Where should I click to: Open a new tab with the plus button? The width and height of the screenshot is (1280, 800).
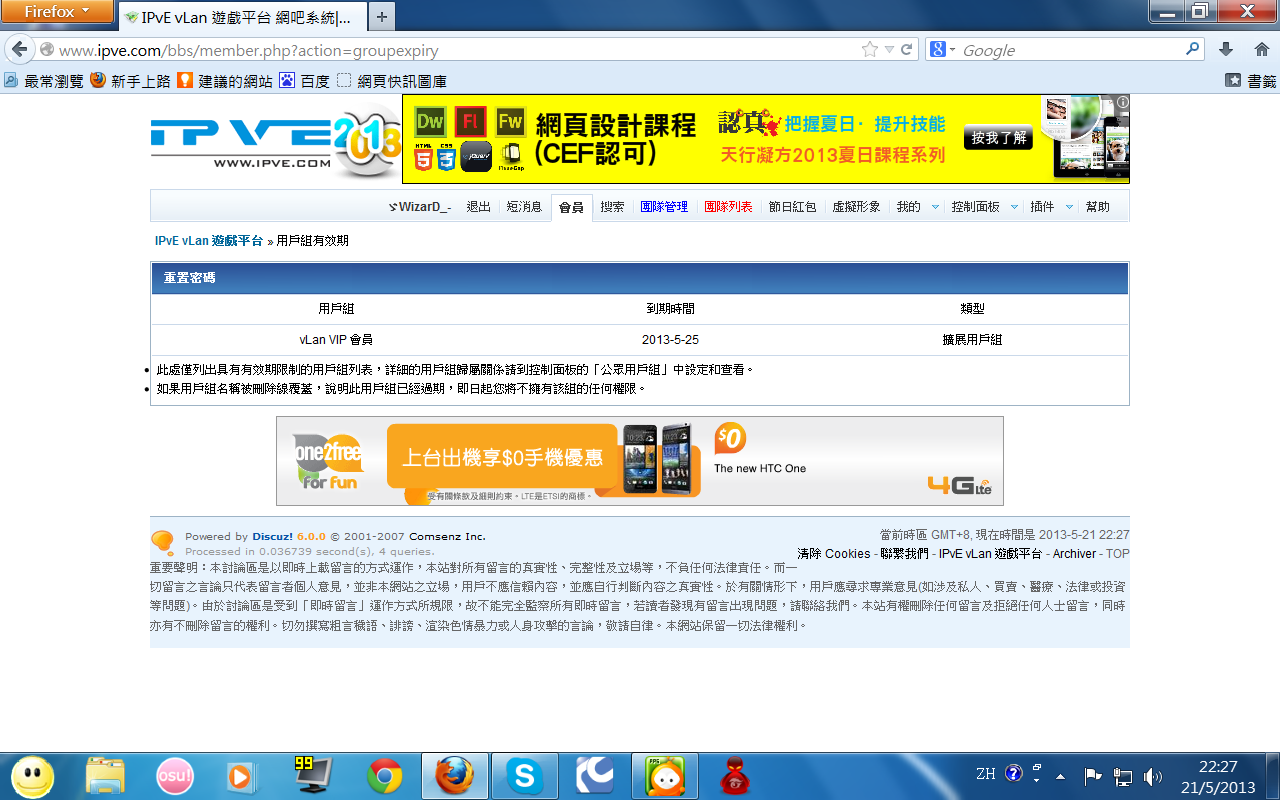click(x=382, y=17)
